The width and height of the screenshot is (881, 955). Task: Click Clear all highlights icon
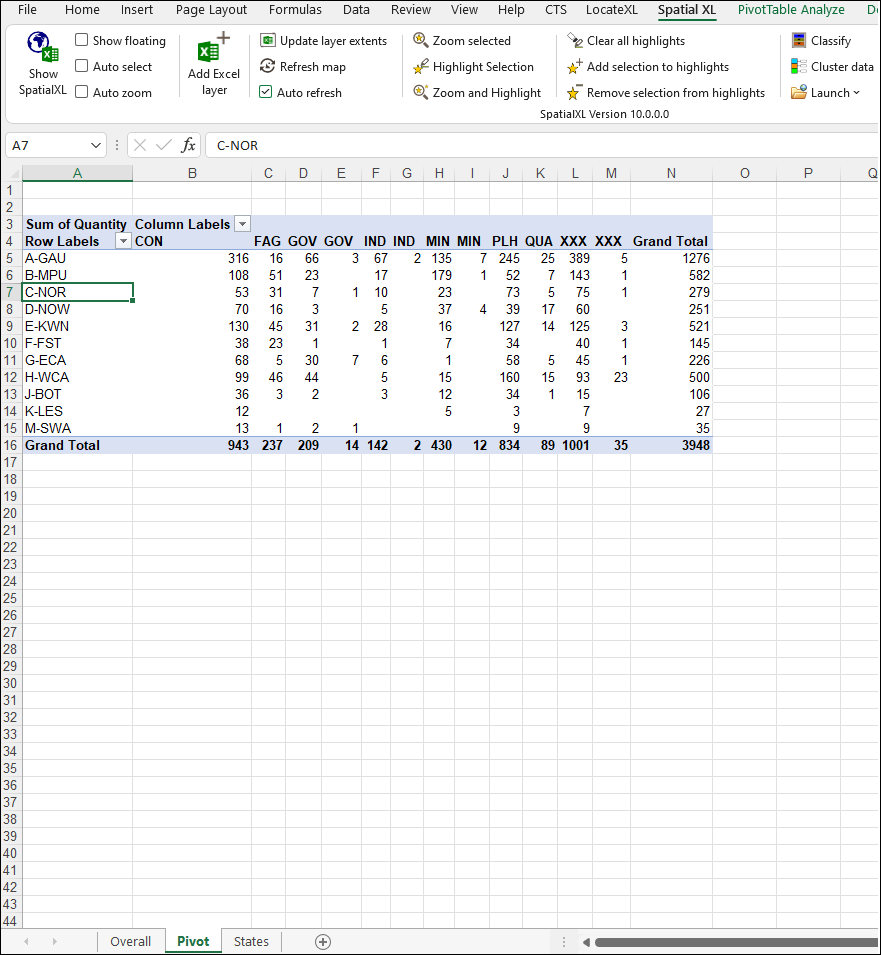click(575, 41)
